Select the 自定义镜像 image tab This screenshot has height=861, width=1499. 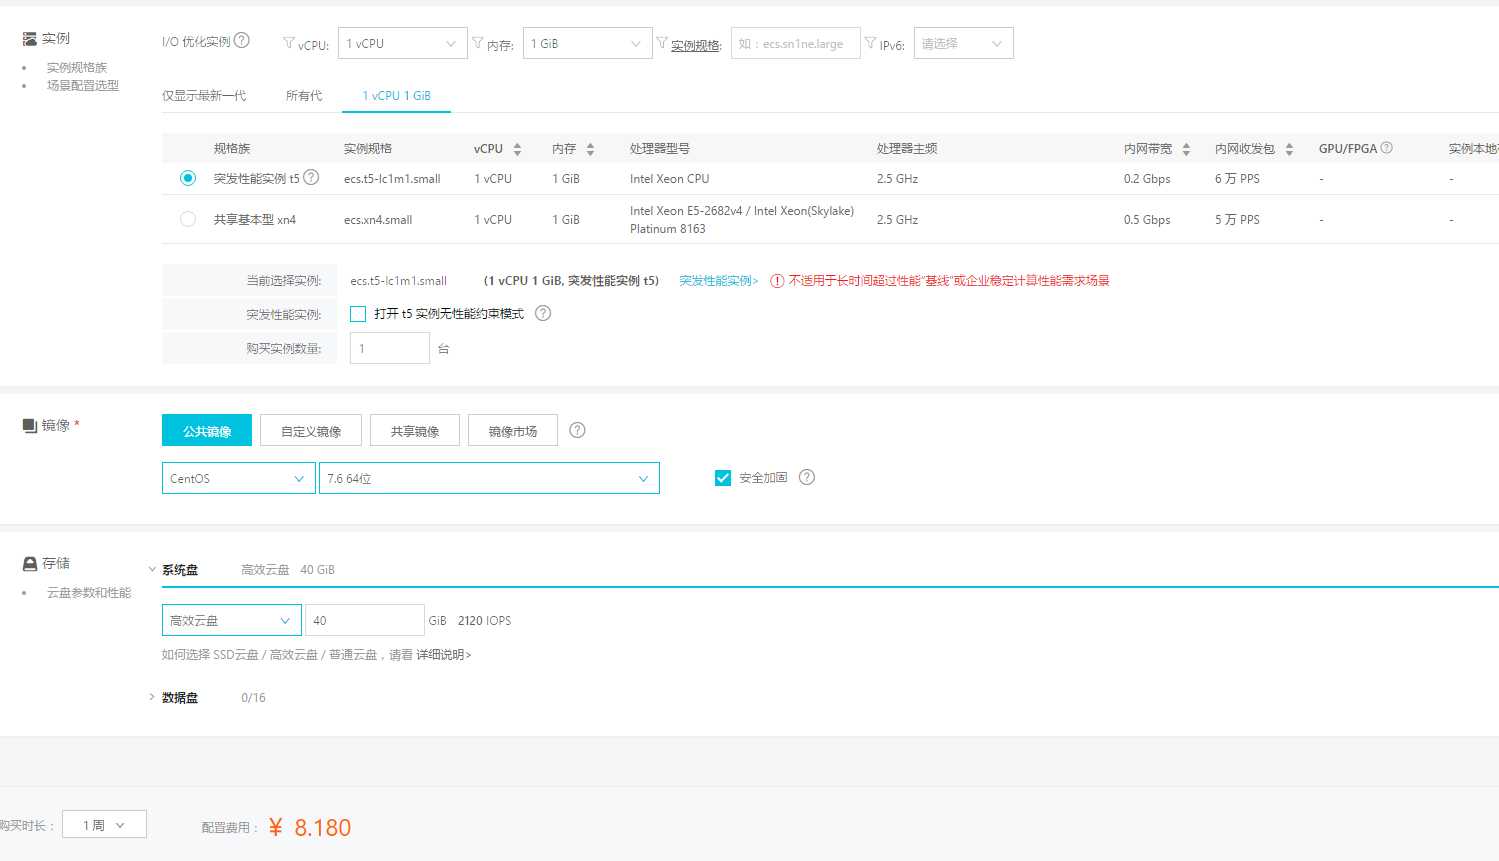pos(311,430)
